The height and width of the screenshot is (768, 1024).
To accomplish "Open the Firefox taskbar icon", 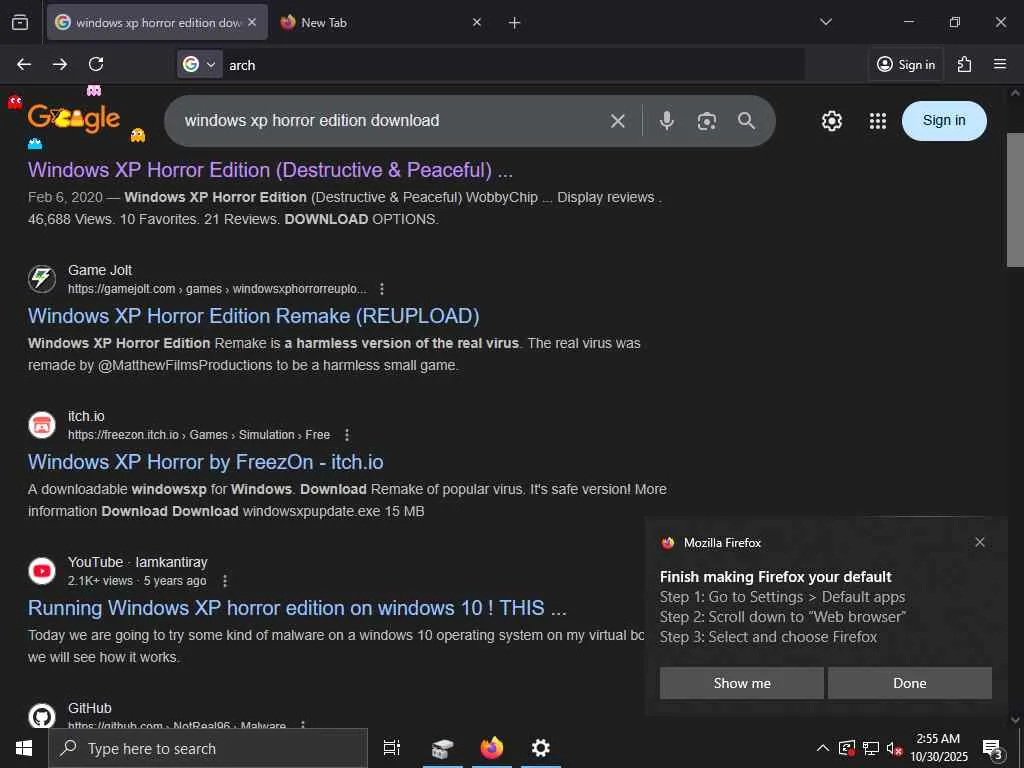I will click(x=492, y=748).
